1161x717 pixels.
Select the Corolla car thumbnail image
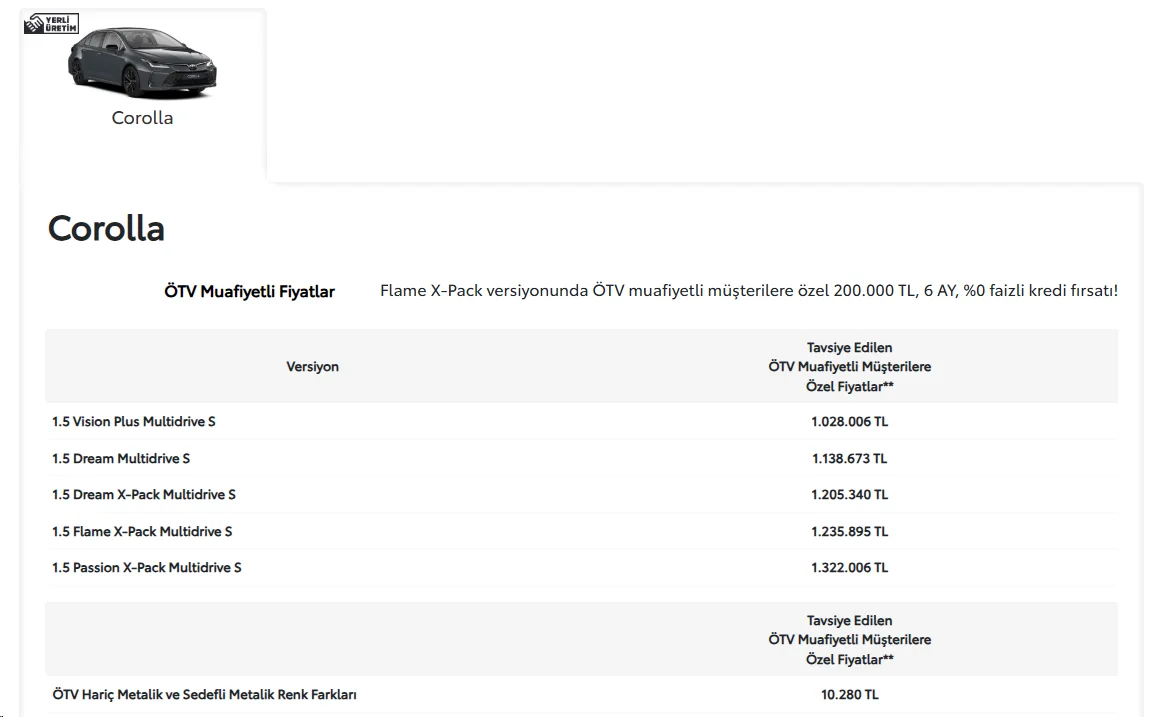point(142,63)
